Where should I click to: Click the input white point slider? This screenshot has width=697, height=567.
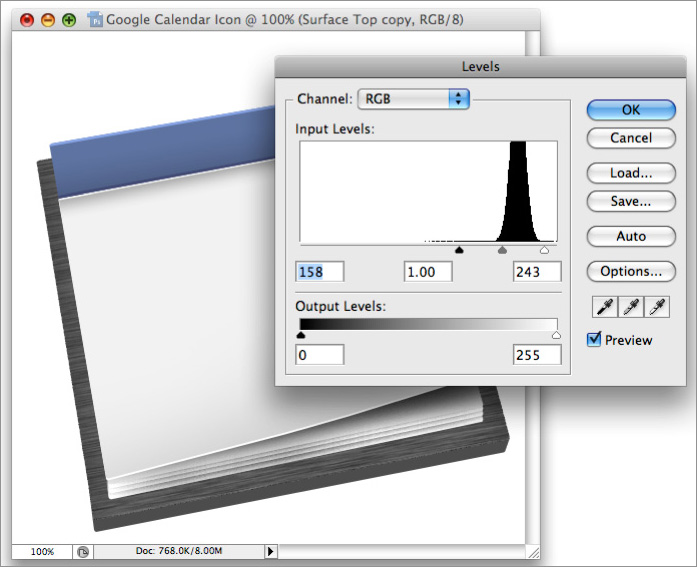point(544,251)
